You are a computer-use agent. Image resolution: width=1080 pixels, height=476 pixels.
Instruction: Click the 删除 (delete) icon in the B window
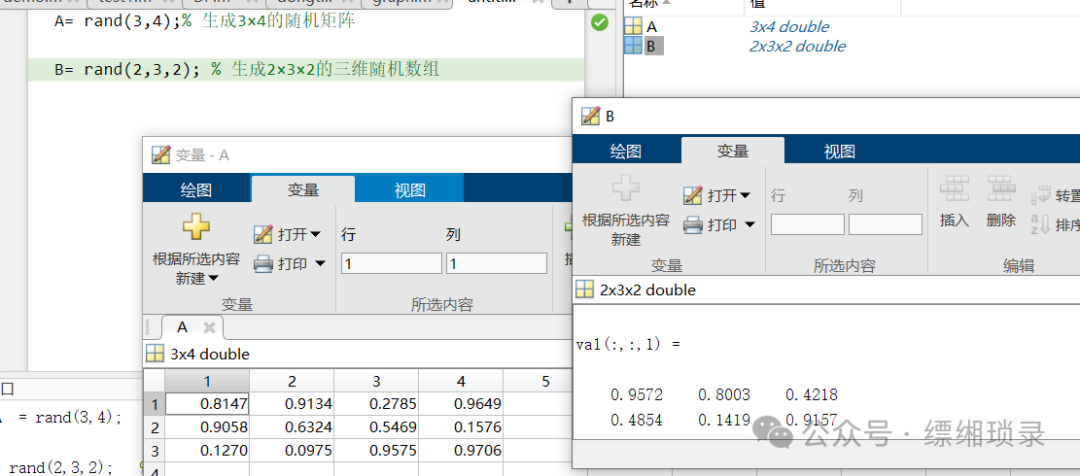[1001, 190]
